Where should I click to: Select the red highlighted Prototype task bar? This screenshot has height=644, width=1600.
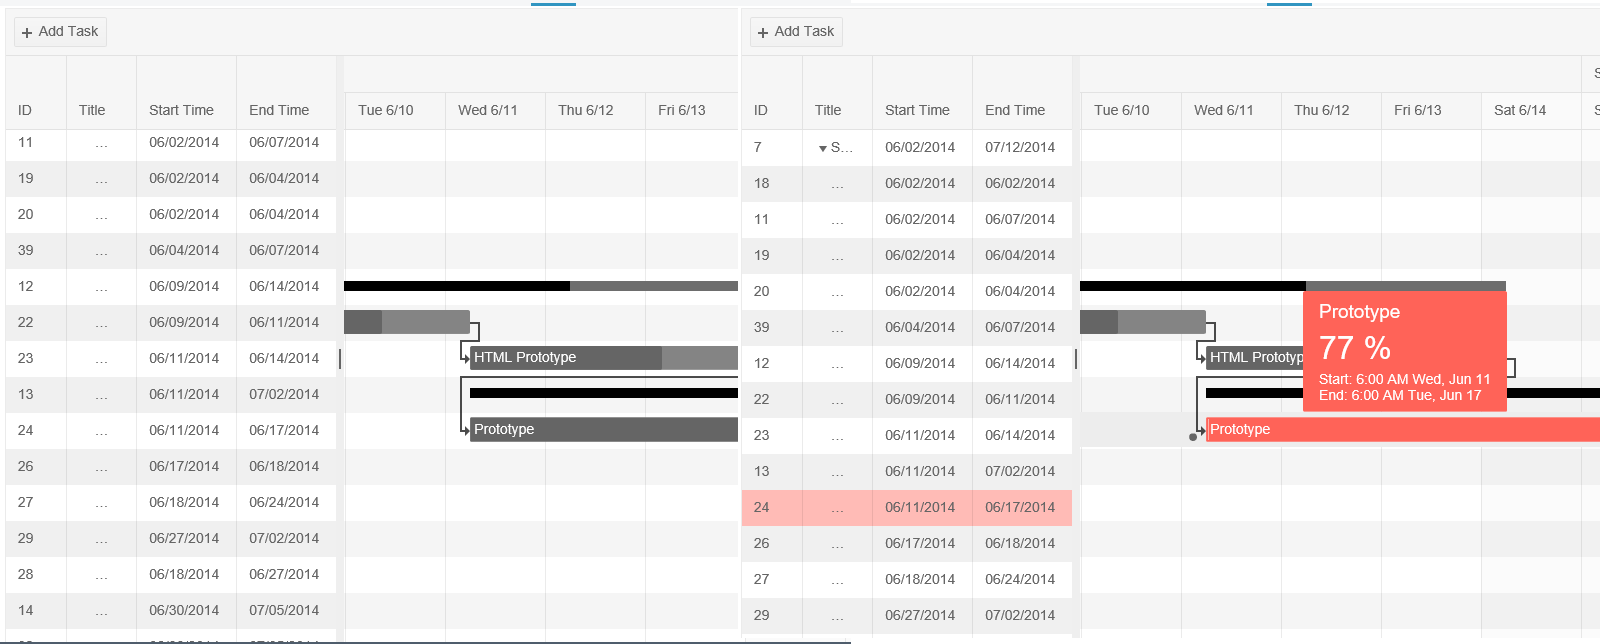point(1400,430)
